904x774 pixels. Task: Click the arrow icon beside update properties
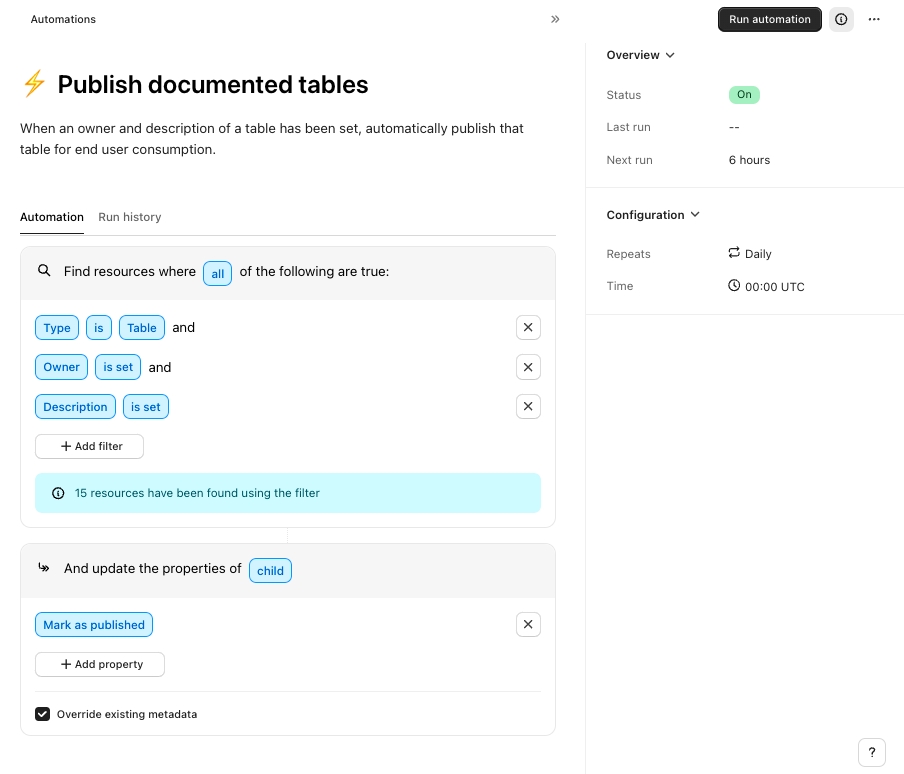[44, 568]
